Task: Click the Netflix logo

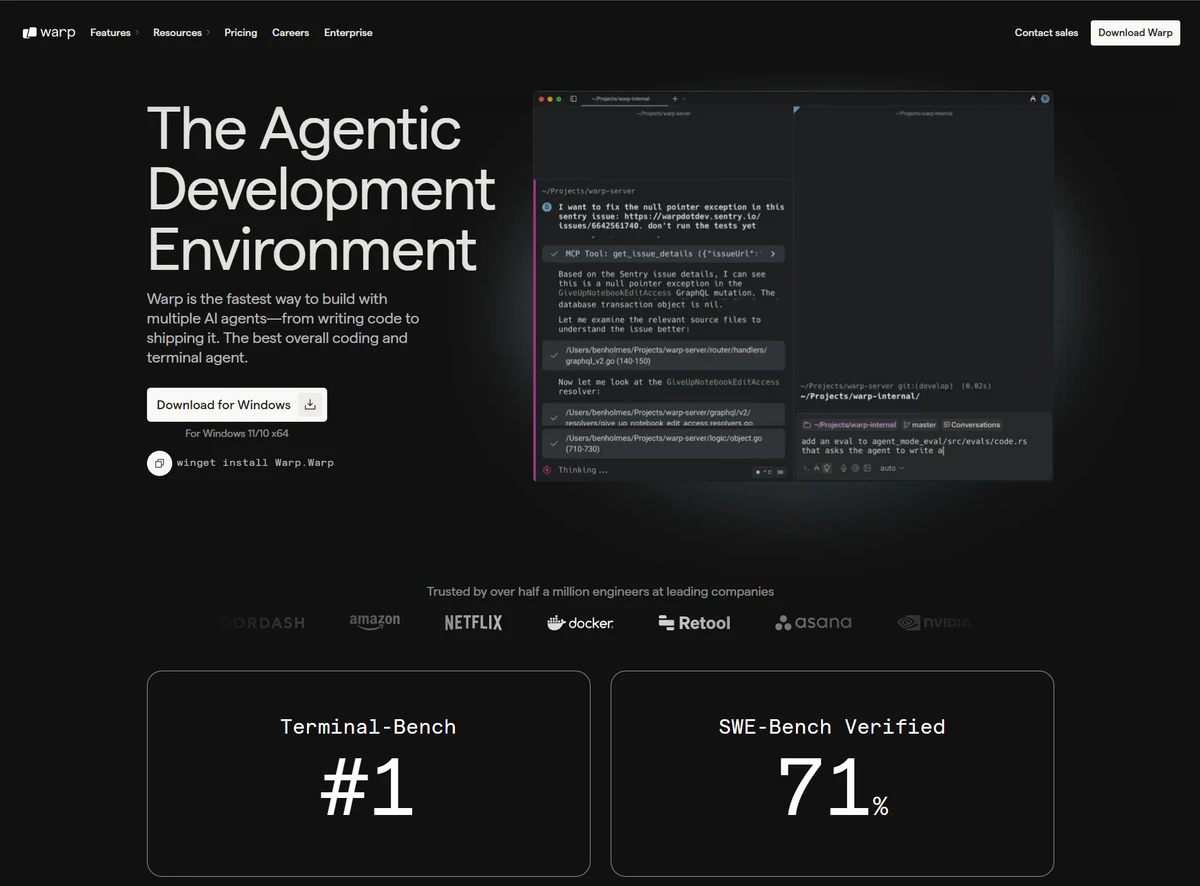Action: (x=473, y=622)
